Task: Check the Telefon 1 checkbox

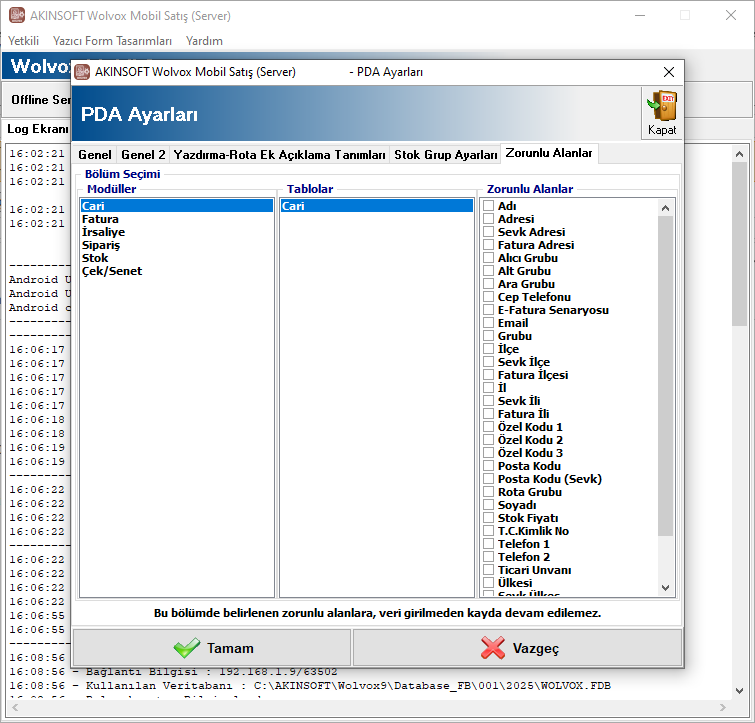Action: tap(488, 543)
